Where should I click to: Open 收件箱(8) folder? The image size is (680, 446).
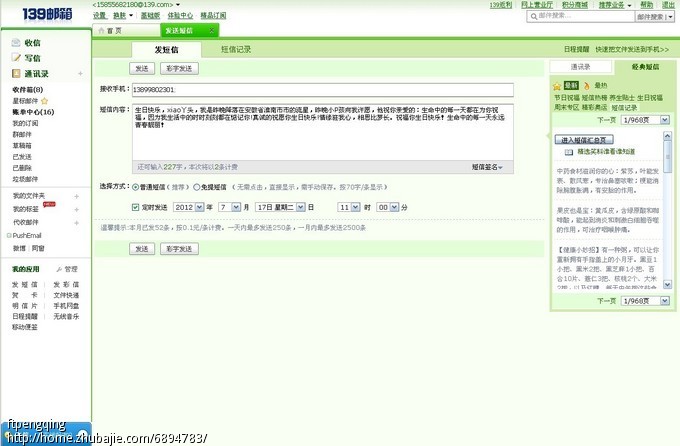pyautogui.click(x=28, y=90)
